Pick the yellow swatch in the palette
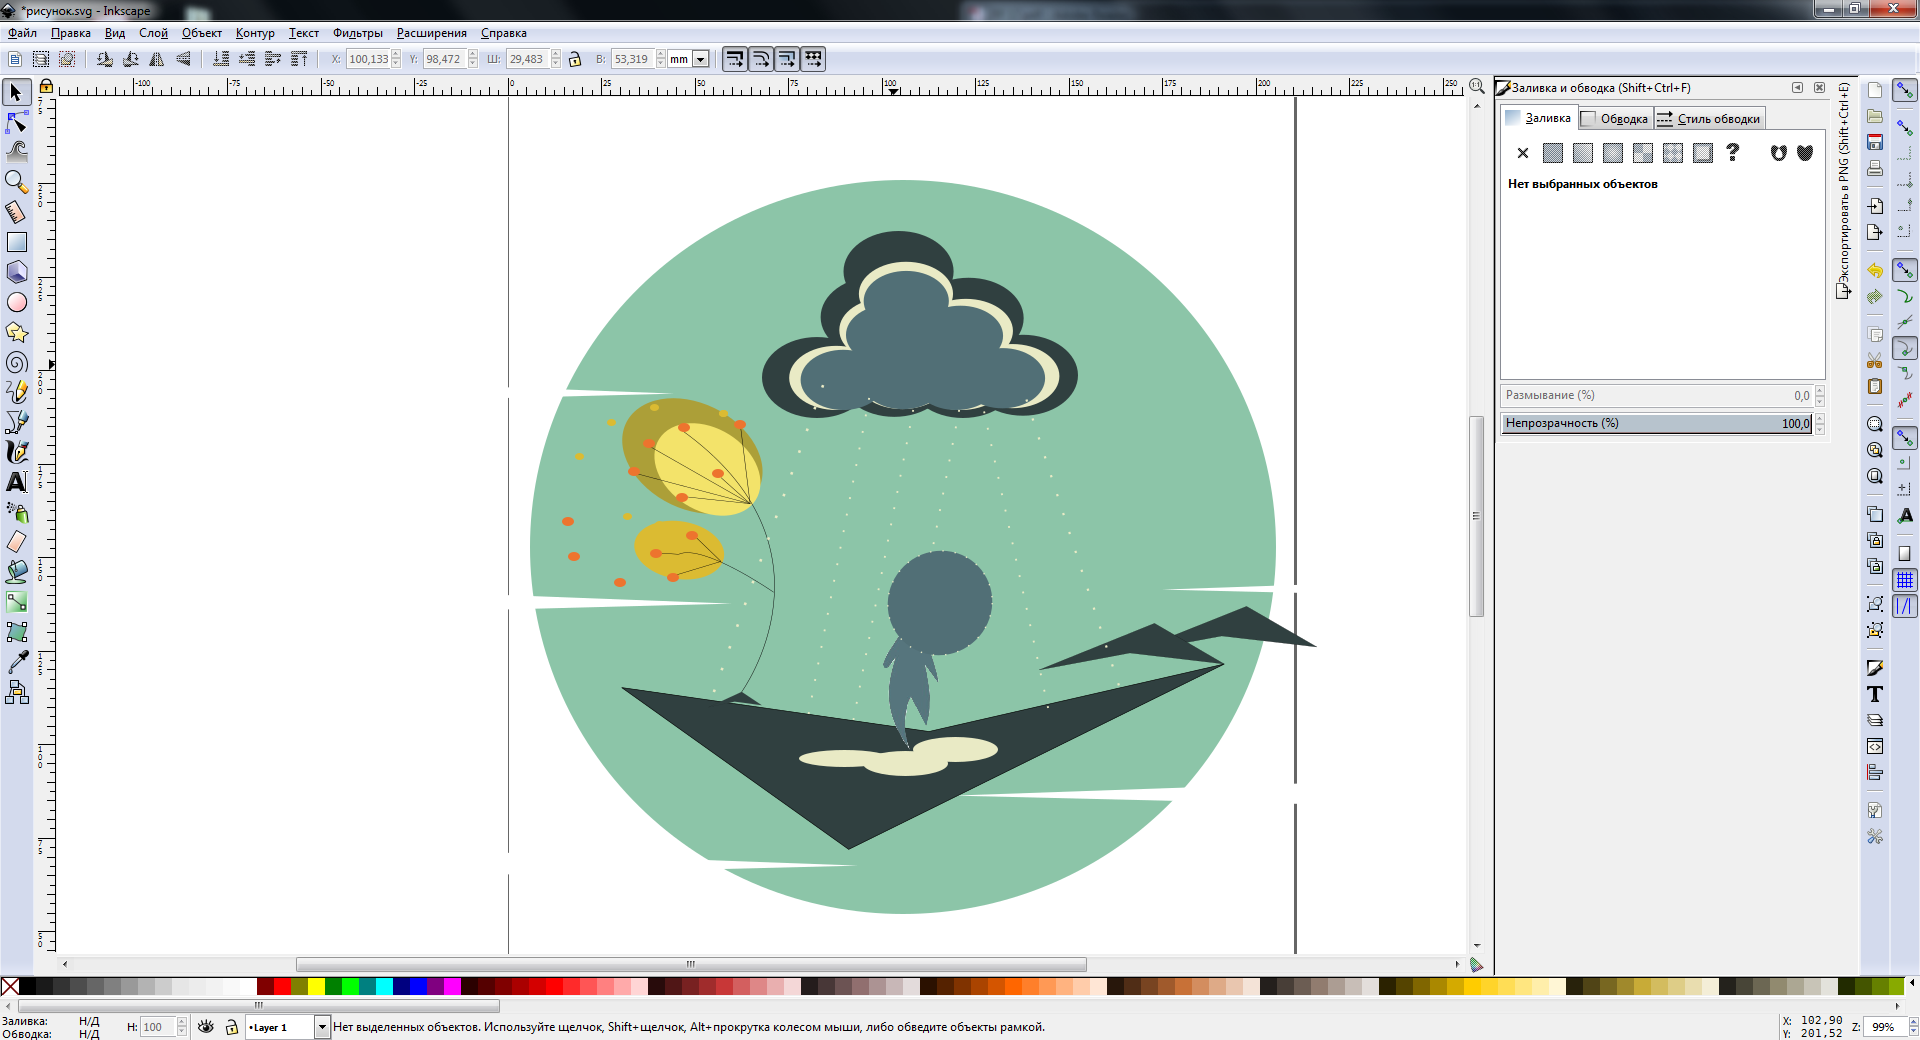This screenshot has width=1920, height=1040. pos(316,987)
